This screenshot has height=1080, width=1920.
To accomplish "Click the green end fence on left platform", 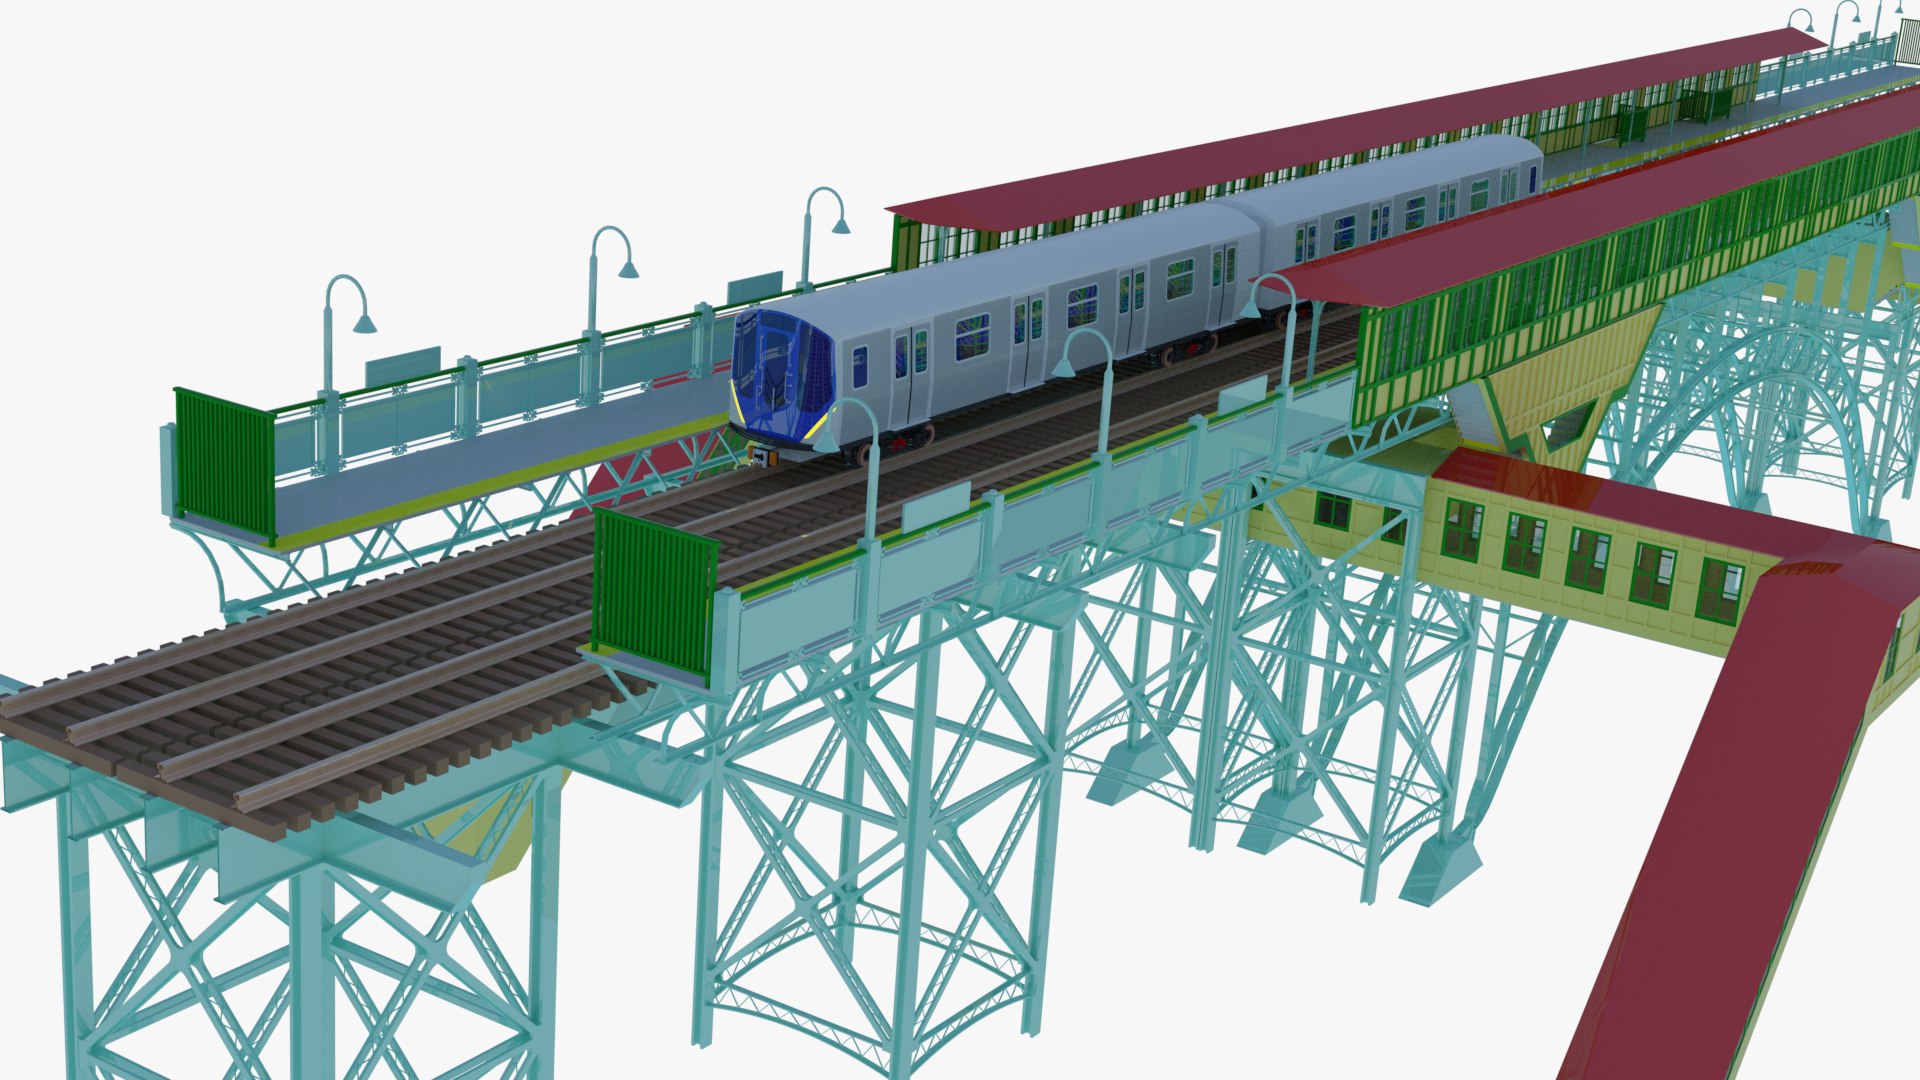I will coord(224,465).
